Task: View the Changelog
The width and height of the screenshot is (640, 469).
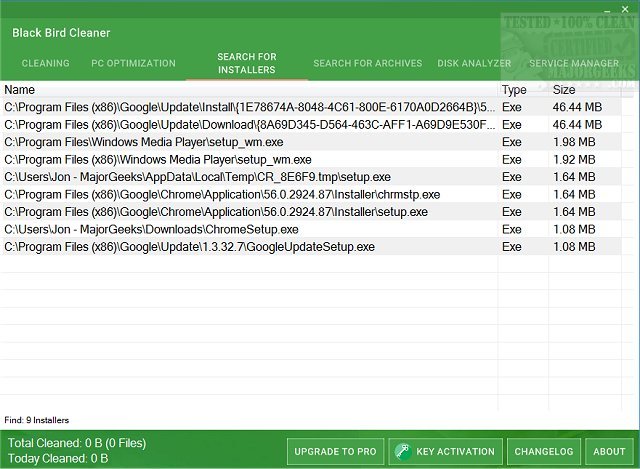Action: point(544,451)
